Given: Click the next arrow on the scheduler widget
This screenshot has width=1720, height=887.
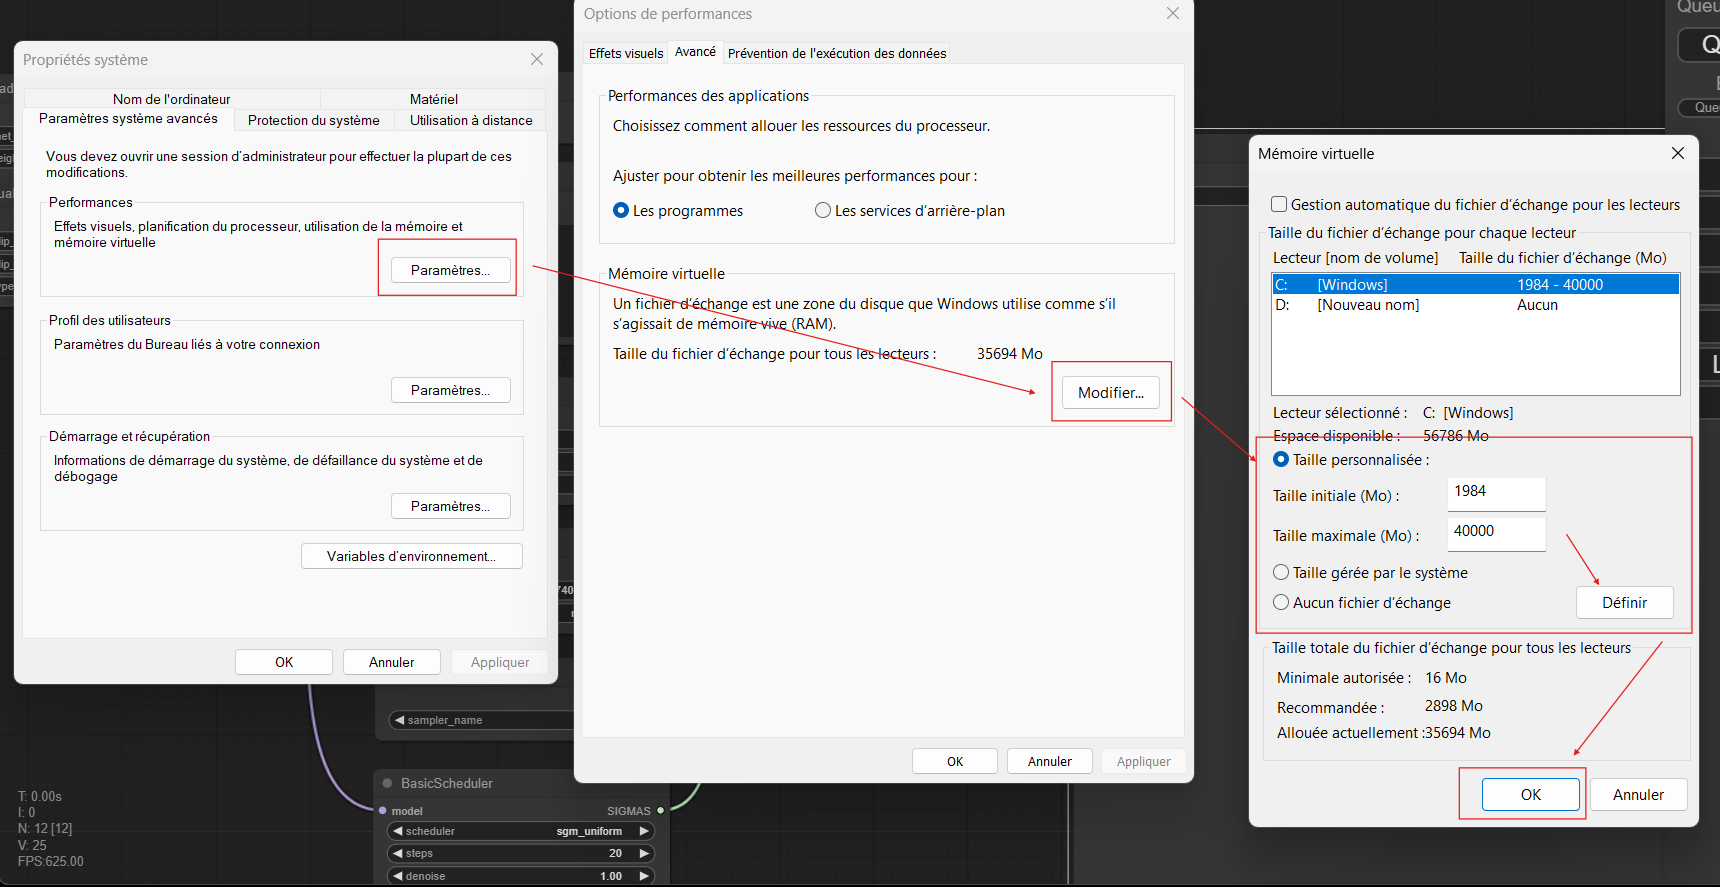Looking at the screenshot, I should pyautogui.click(x=644, y=831).
